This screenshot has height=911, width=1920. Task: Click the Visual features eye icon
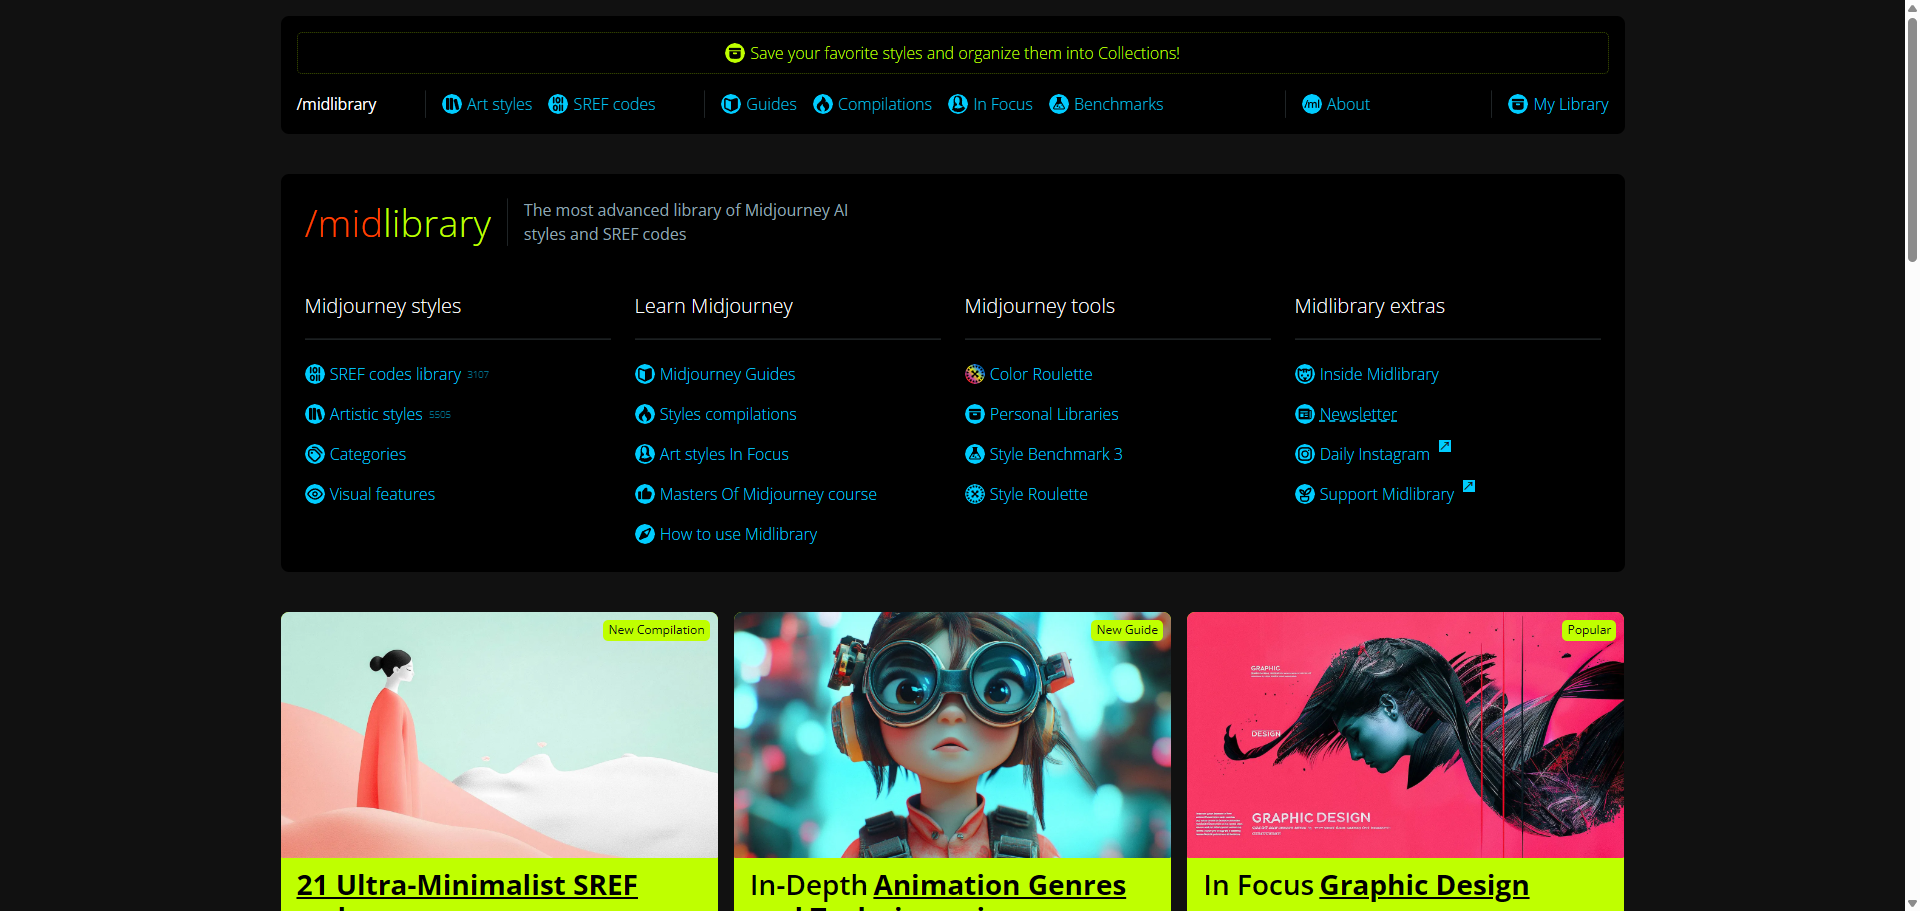pyautogui.click(x=315, y=494)
